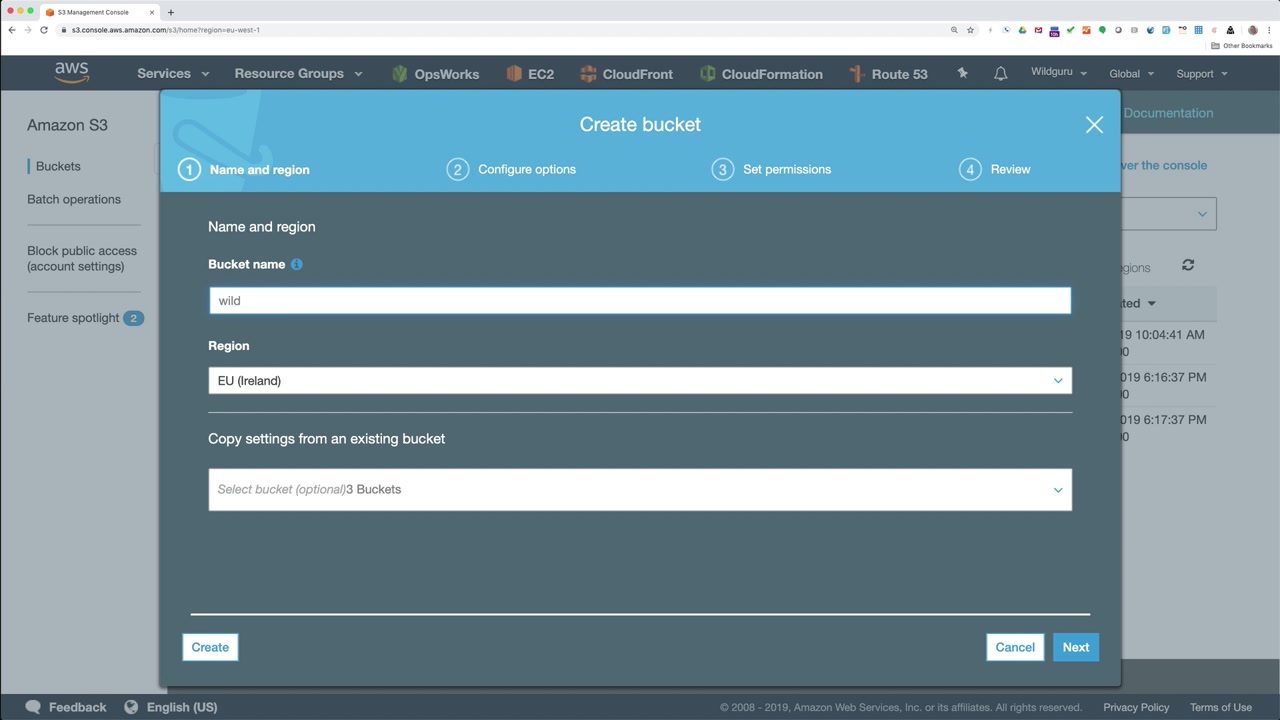The image size is (1280, 720).
Task: Click the sort arrow on the date column
Action: tap(1152, 303)
